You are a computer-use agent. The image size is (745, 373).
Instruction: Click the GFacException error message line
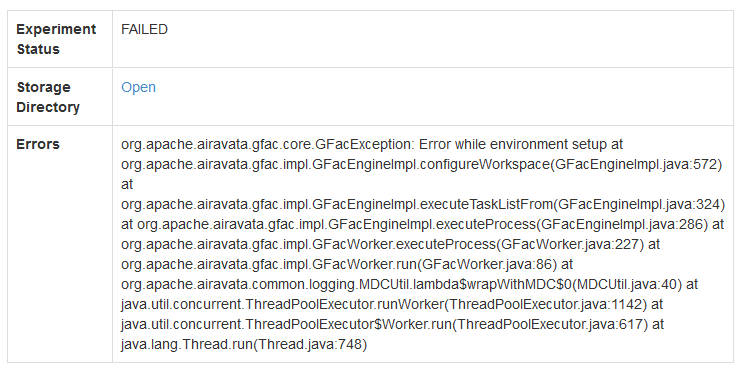click(372, 144)
